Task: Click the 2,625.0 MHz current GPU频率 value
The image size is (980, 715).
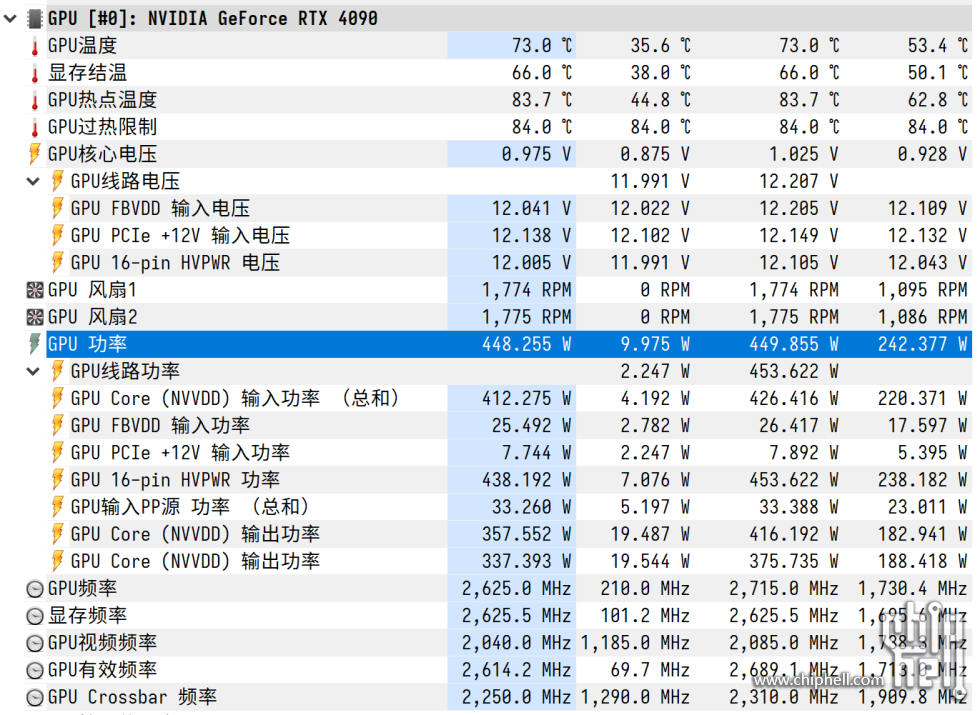Action: click(x=516, y=589)
